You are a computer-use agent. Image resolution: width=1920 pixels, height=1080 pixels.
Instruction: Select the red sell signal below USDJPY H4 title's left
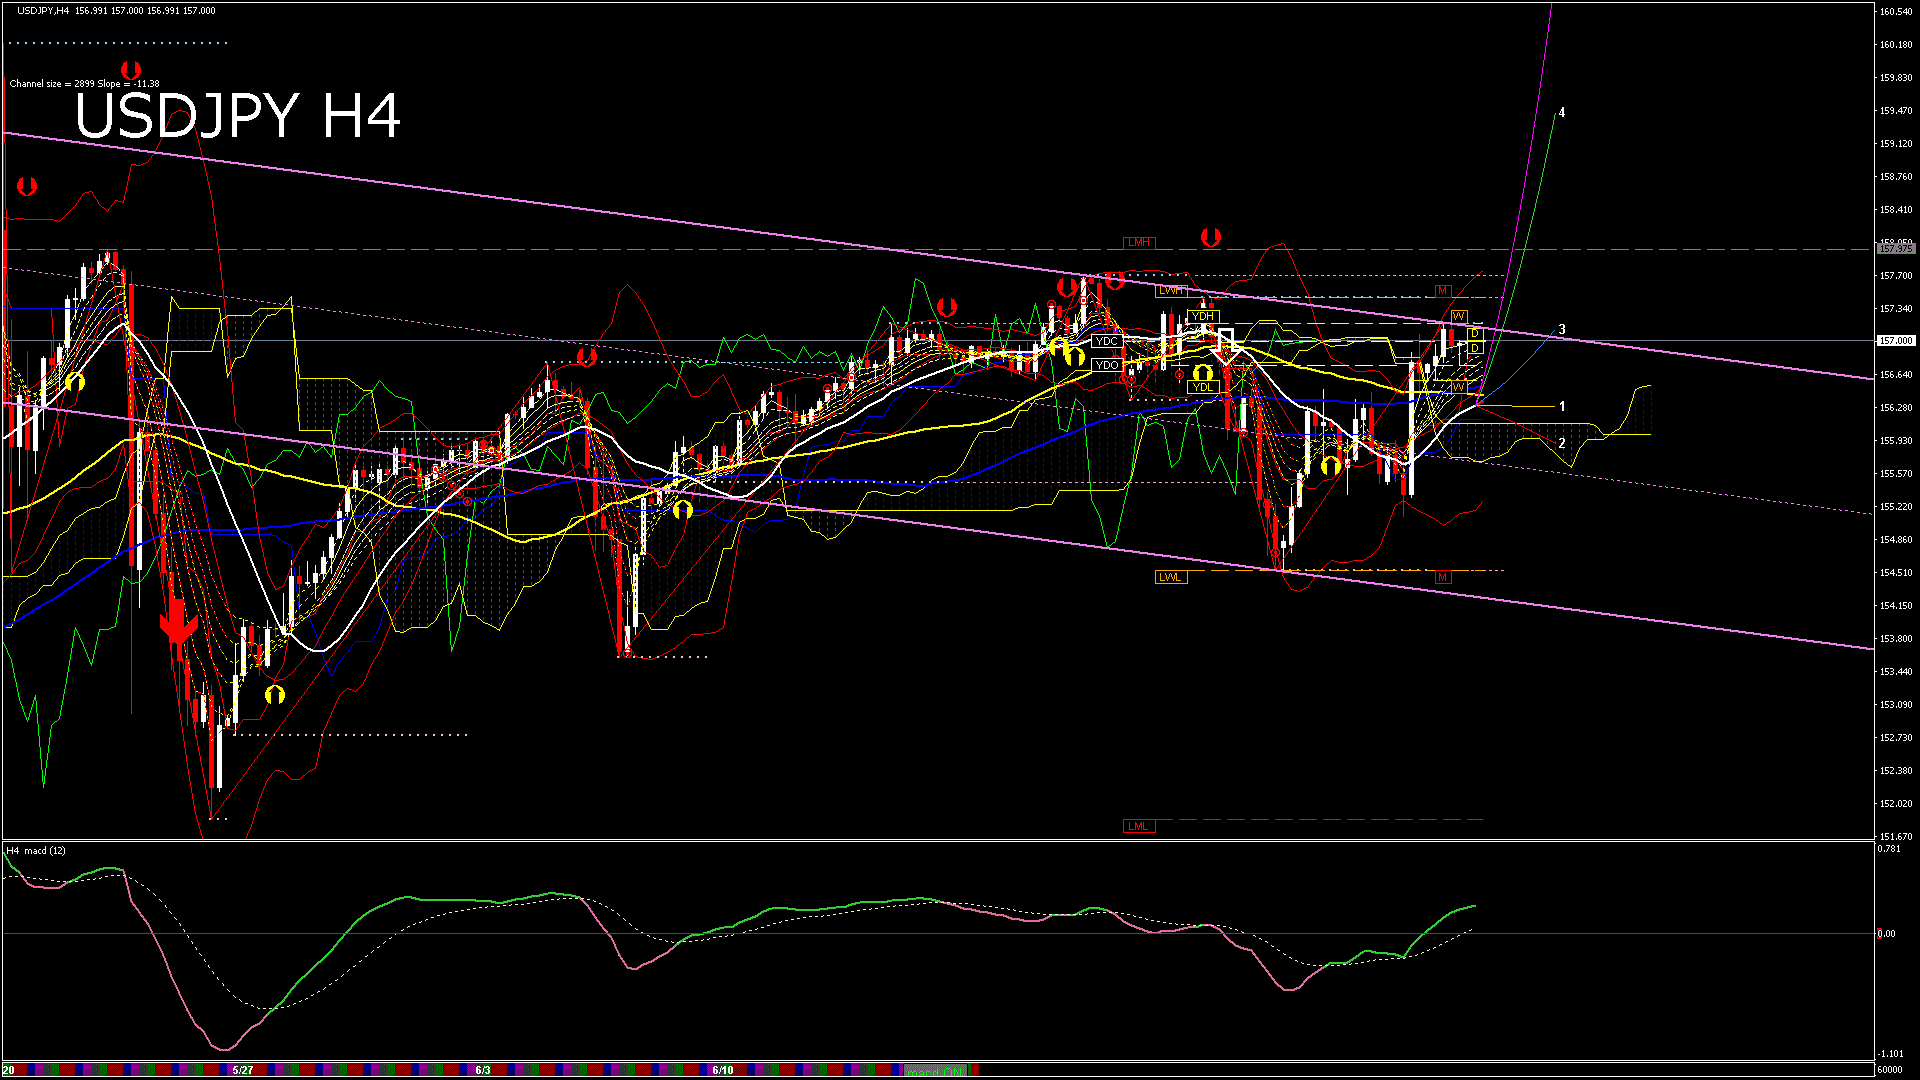pyautogui.click(x=27, y=186)
